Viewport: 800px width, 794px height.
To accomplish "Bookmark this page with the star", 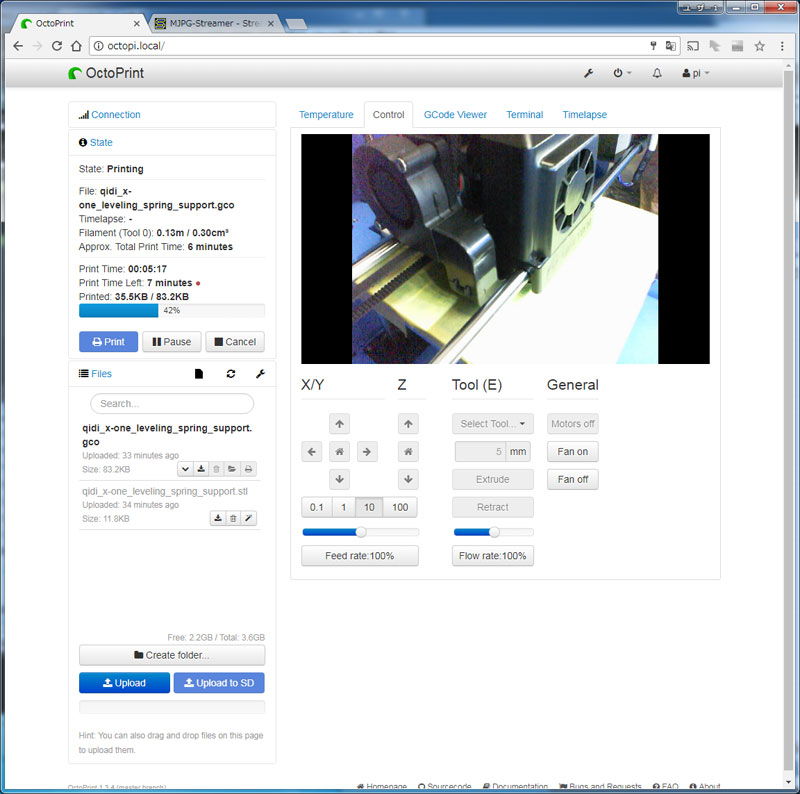I will point(760,46).
